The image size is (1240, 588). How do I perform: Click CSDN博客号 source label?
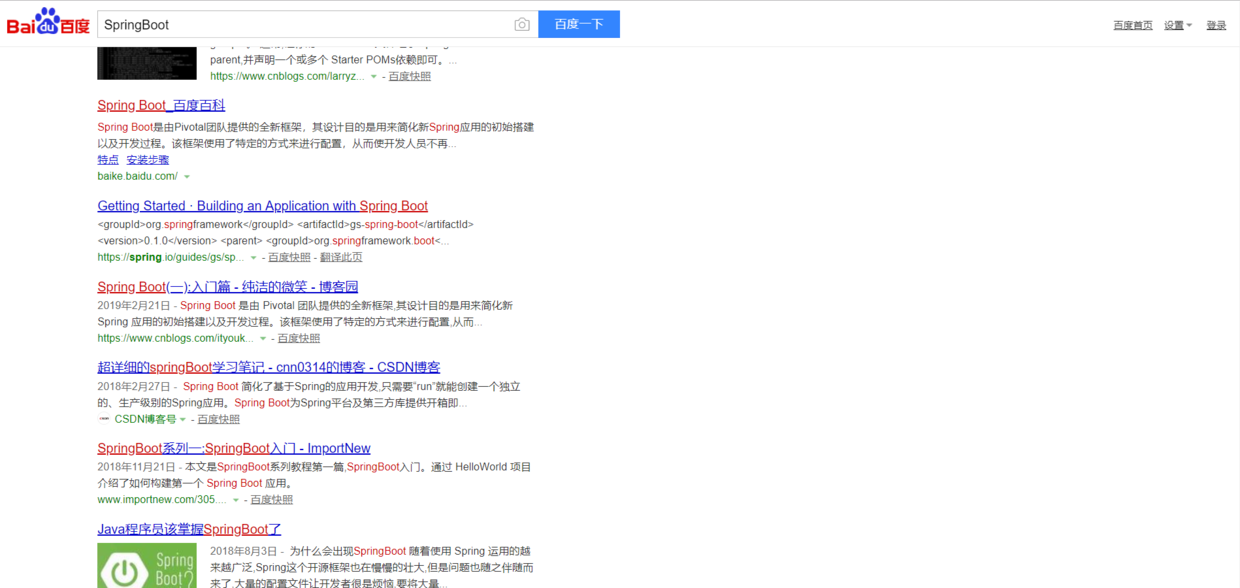(x=145, y=419)
